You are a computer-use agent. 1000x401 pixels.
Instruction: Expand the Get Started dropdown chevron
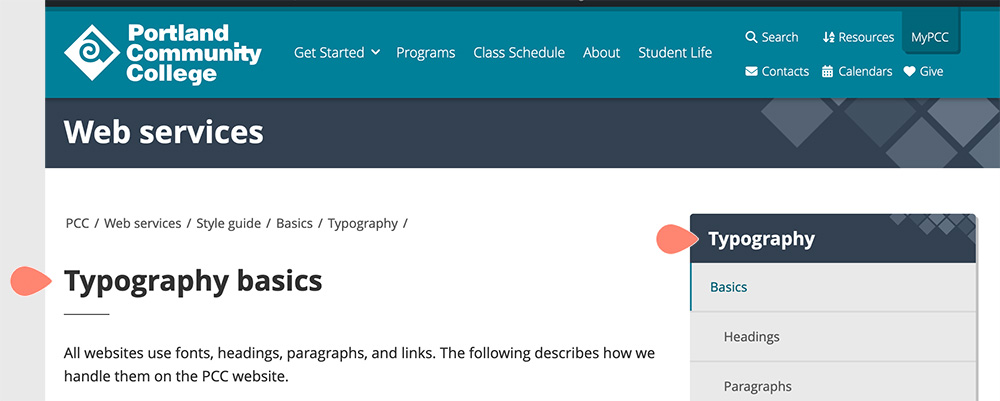click(x=376, y=52)
